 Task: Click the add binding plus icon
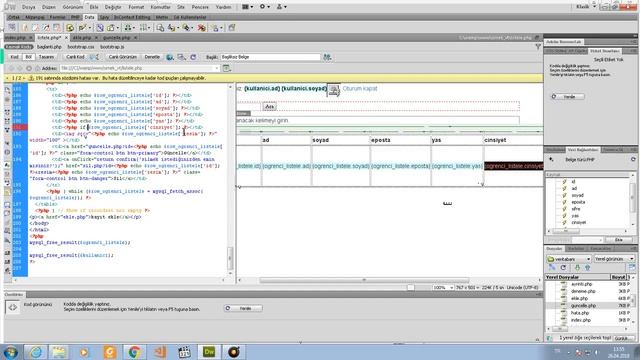click(x=551, y=160)
